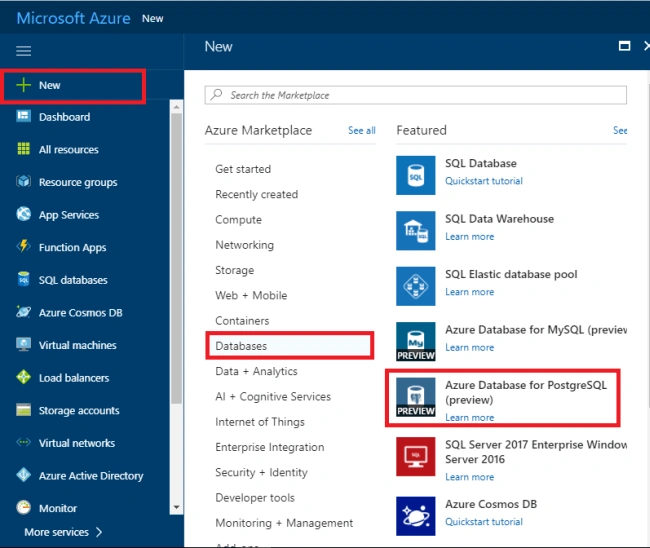Select Azure Database for PostgreSQL preview icon
This screenshot has width=650, height=548.
click(415, 397)
